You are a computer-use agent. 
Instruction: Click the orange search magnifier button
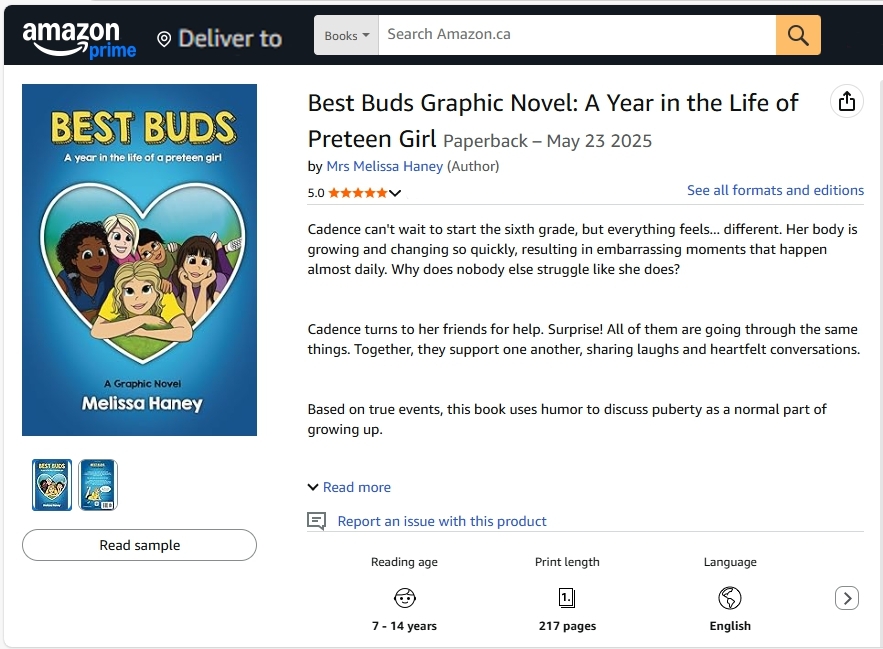tap(798, 35)
